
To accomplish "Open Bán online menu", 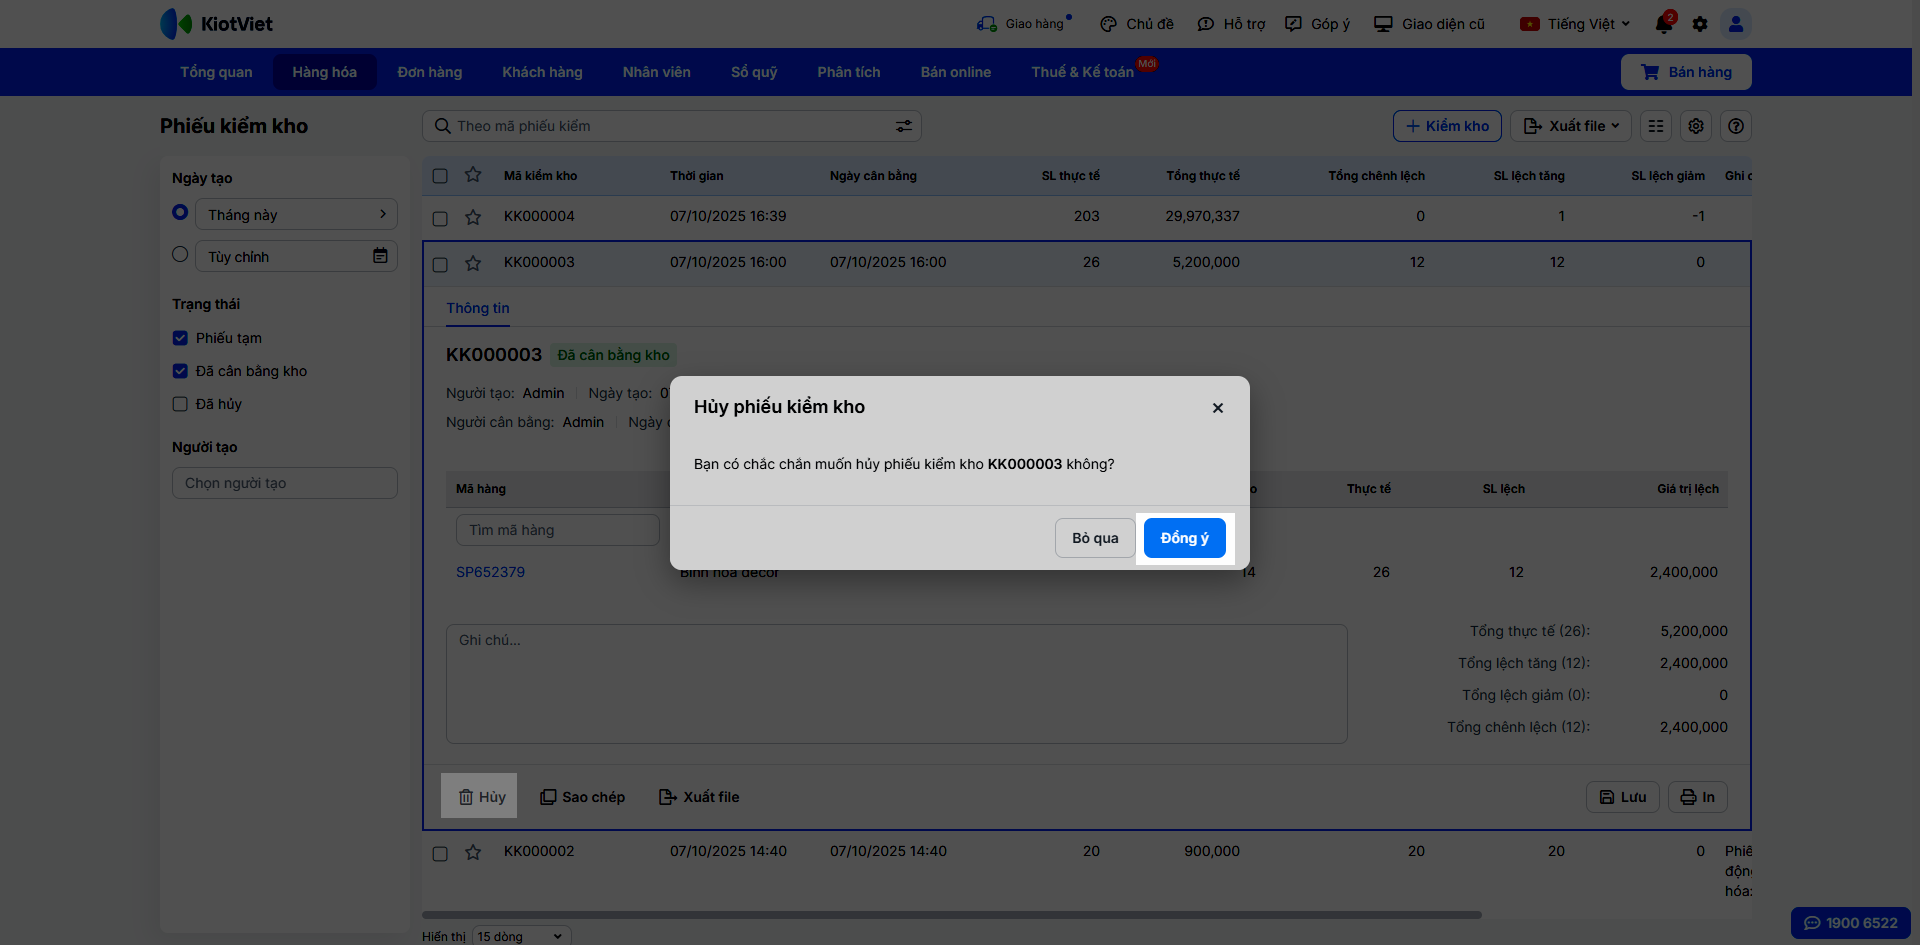I will pyautogui.click(x=956, y=72).
